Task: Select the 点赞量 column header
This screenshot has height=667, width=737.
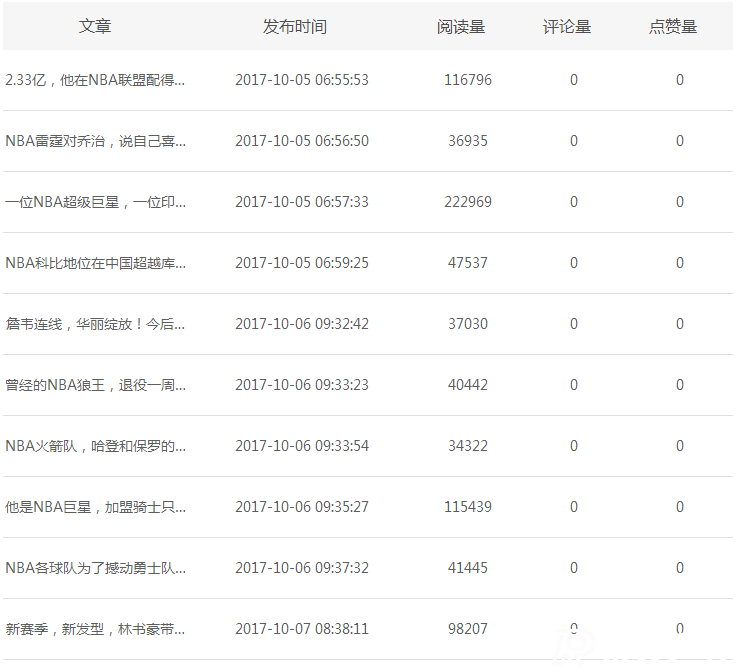Action: pos(673,27)
